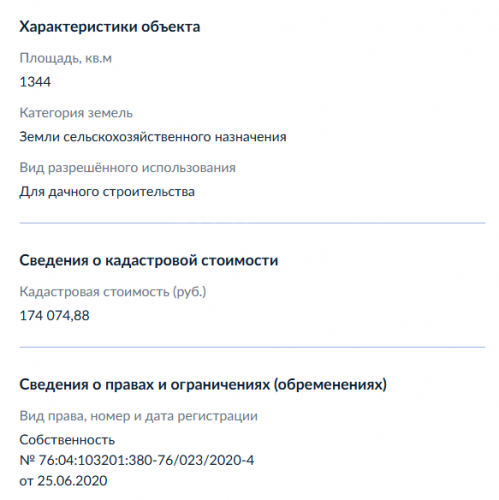Click the label Кадастровая стоимость (руб.)
Image resolution: width=499 pixels, height=500 pixels.
click(x=113, y=292)
